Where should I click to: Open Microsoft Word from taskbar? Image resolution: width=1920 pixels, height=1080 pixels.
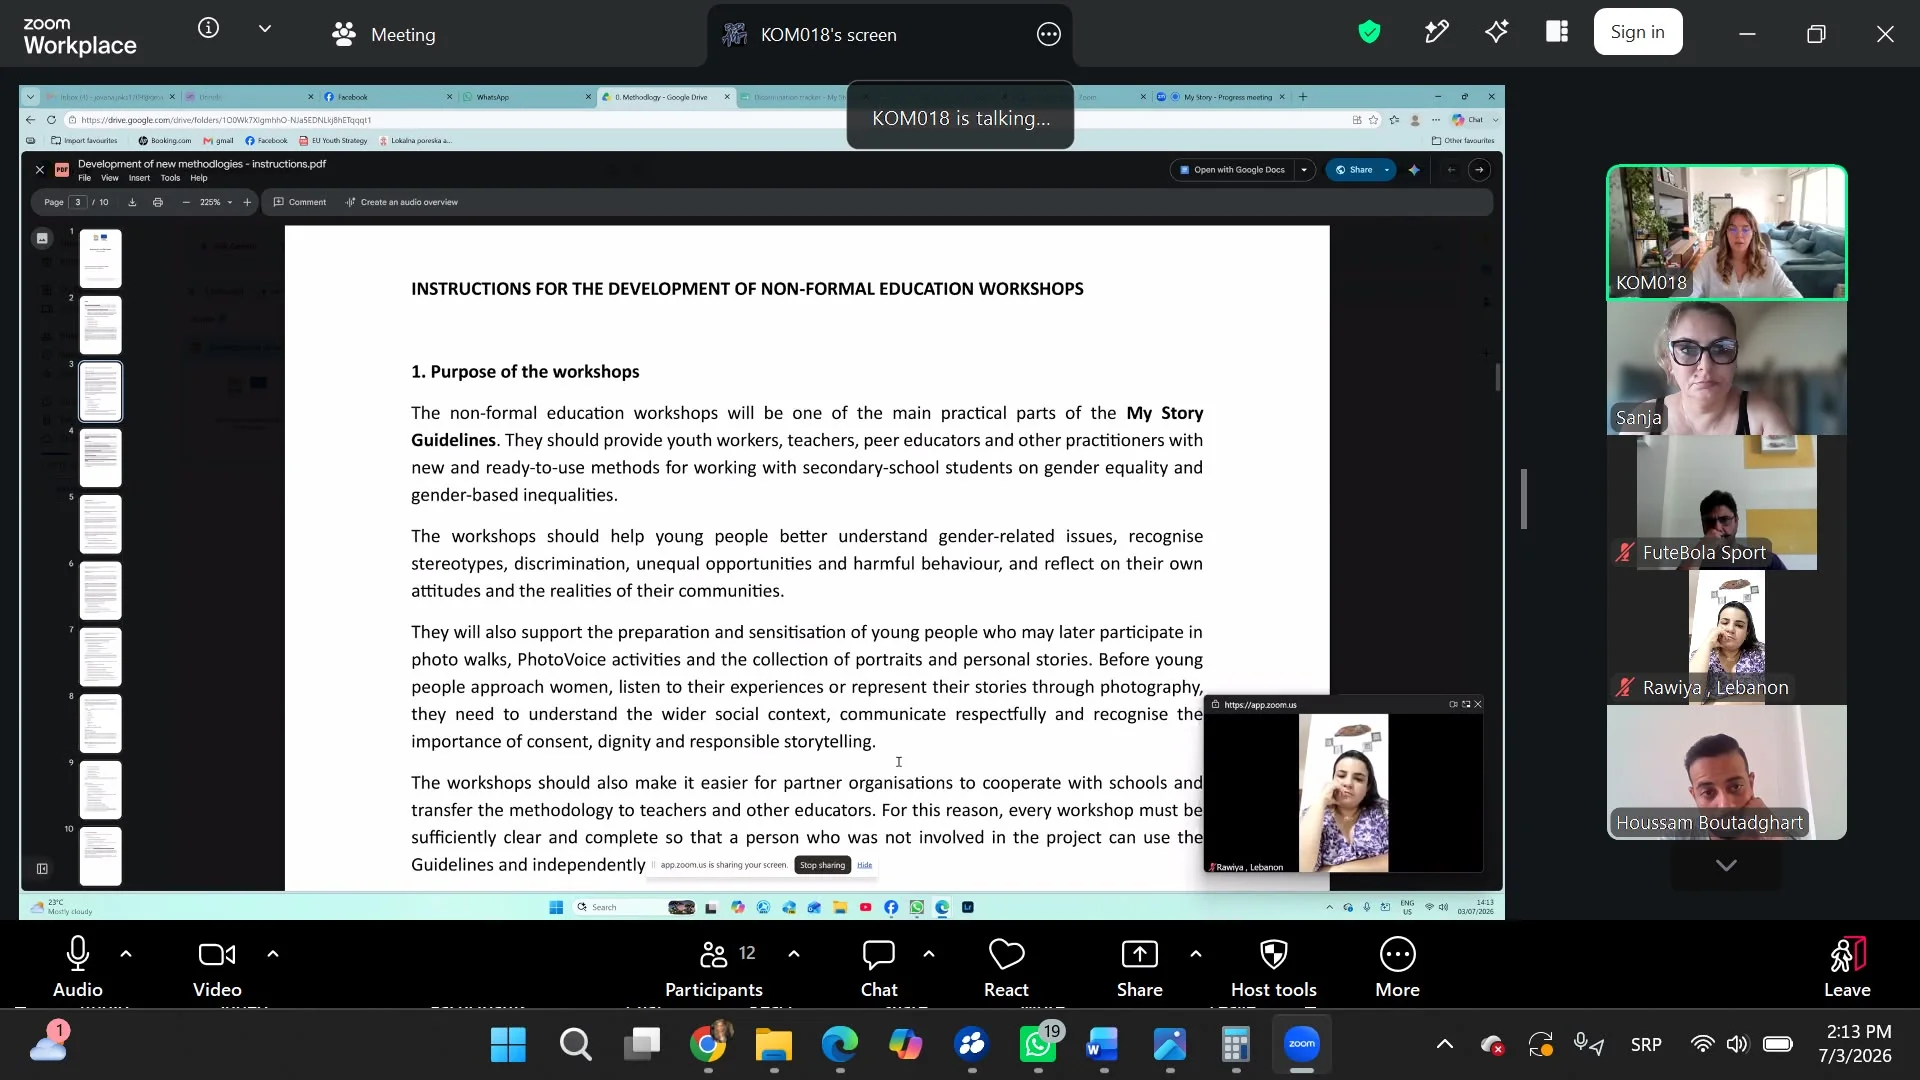tap(1103, 1045)
